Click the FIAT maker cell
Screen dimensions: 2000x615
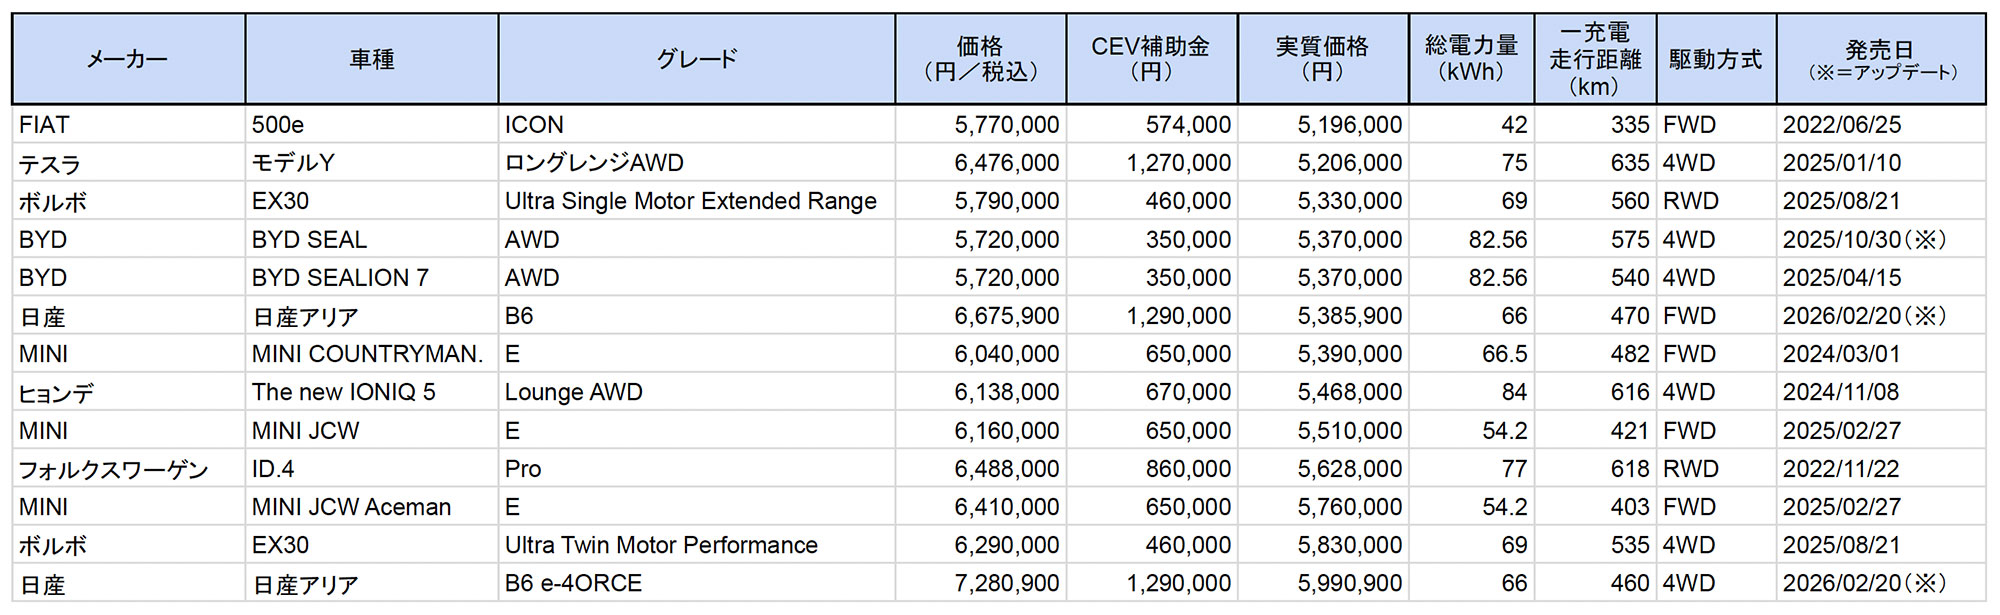[45, 125]
